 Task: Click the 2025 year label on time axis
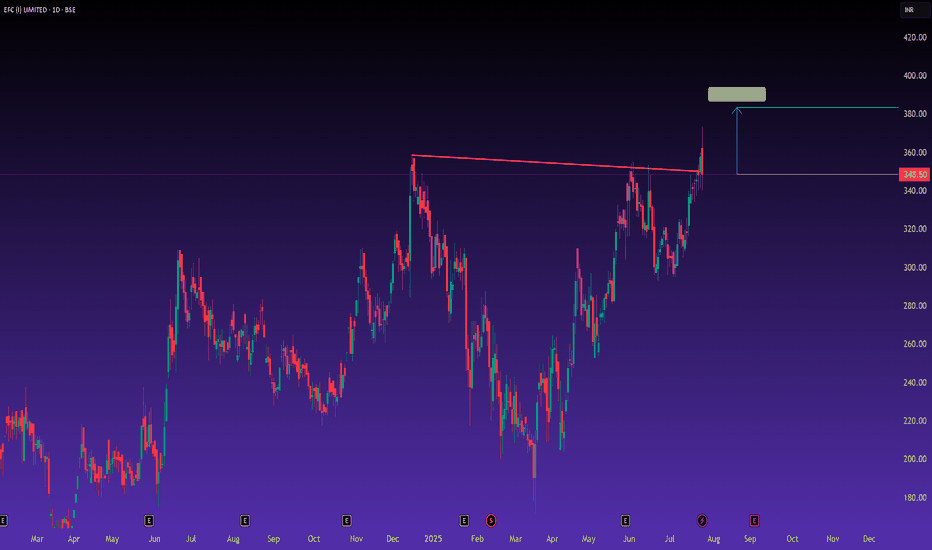pos(433,539)
